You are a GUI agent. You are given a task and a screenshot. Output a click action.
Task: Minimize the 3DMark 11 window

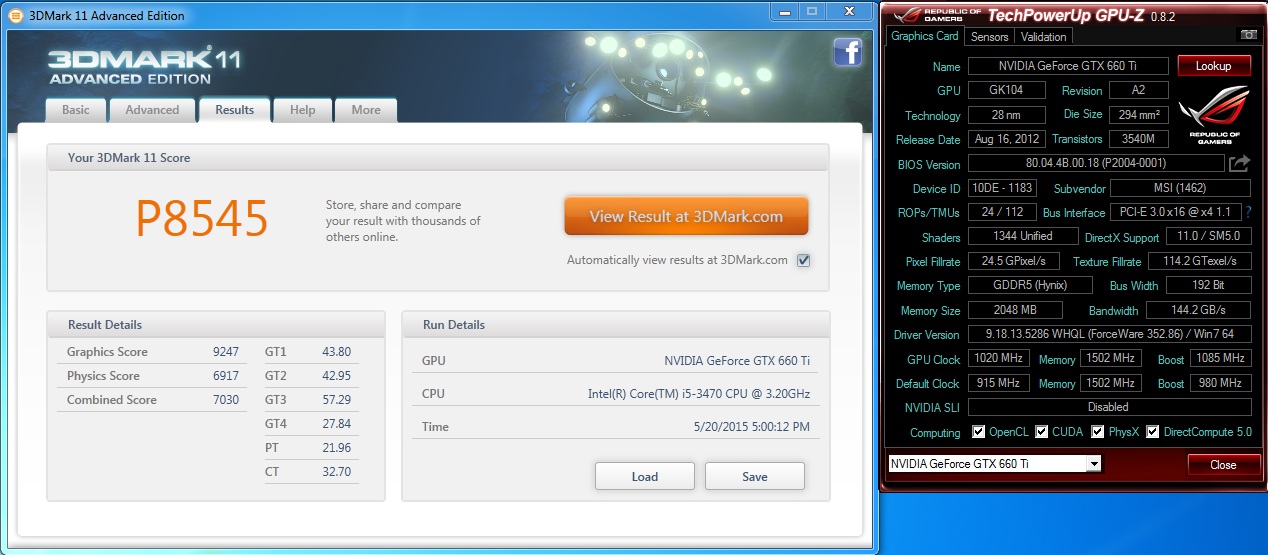click(x=783, y=12)
